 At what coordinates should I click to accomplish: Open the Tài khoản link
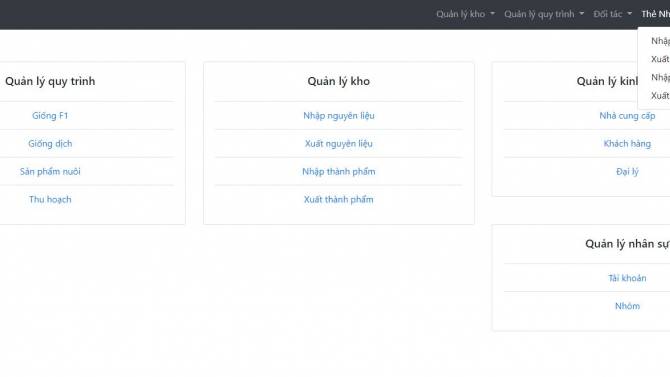click(627, 278)
